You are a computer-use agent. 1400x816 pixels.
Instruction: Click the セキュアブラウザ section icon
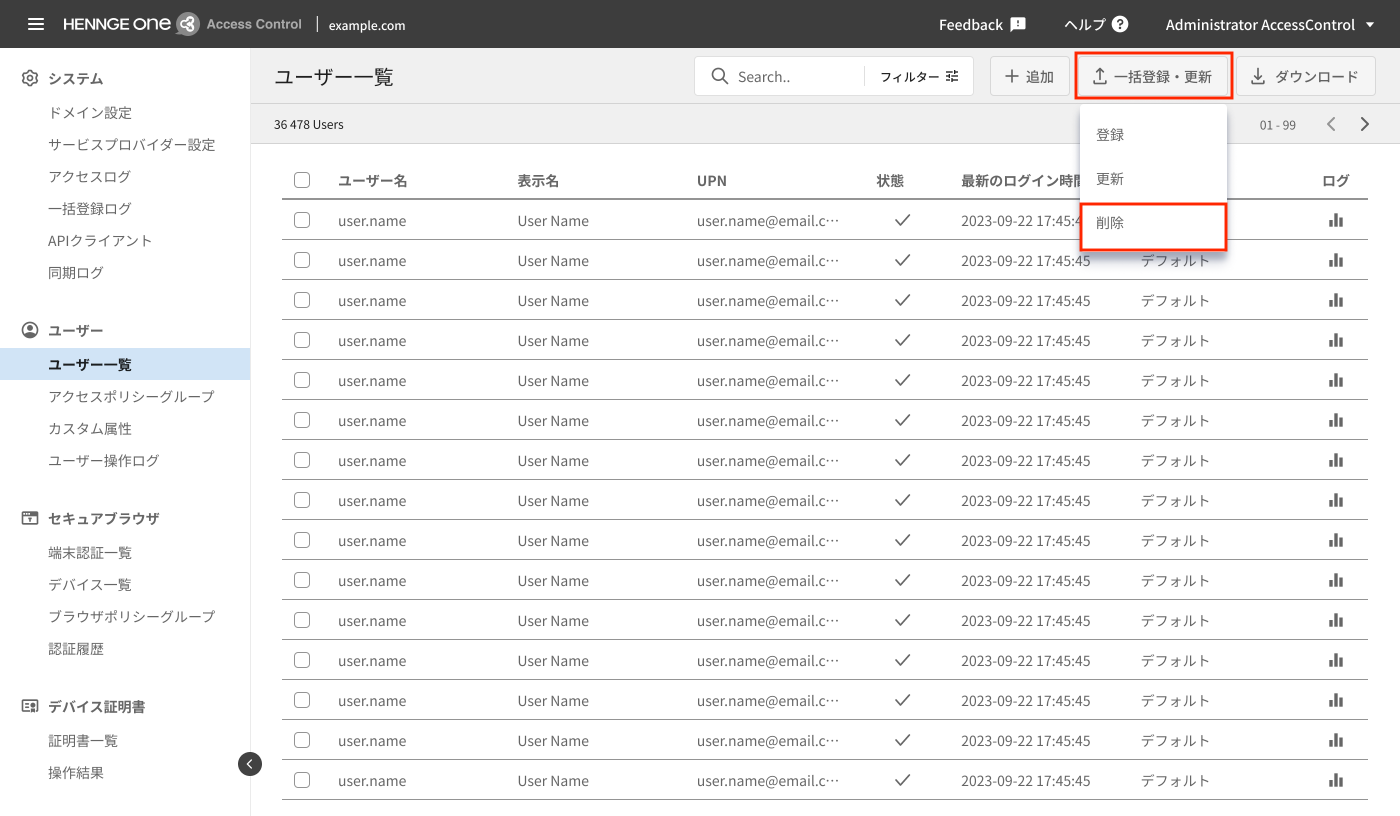point(30,518)
